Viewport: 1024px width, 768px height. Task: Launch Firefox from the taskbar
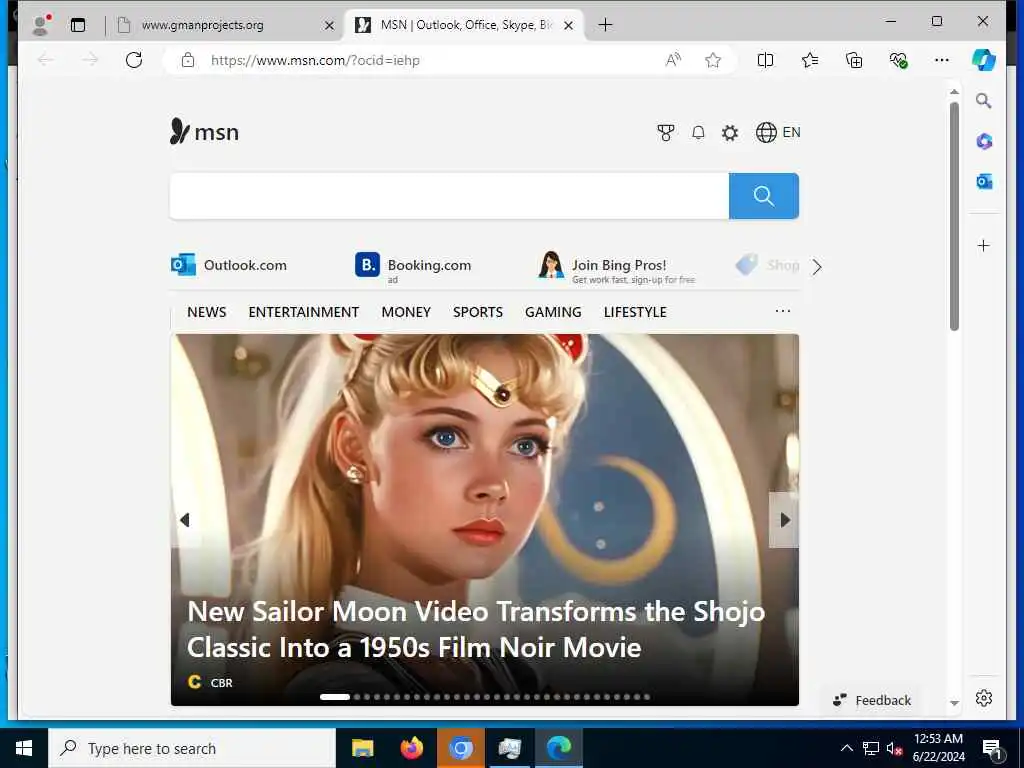pyautogui.click(x=411, y=748)
